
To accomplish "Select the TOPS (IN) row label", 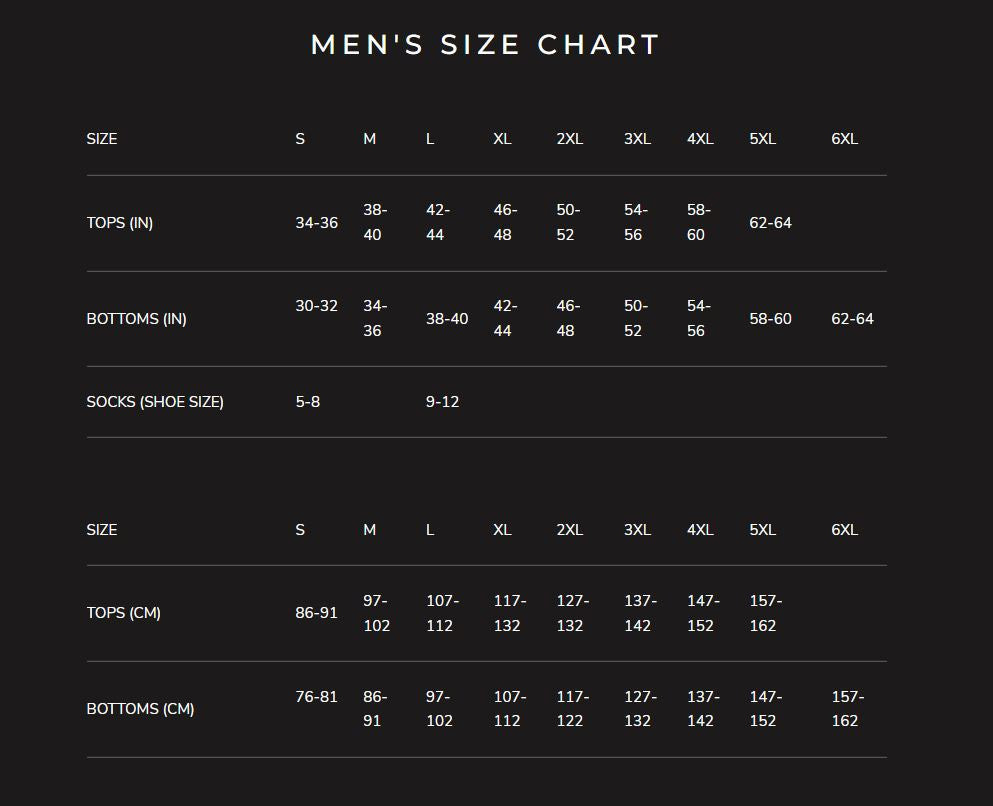I will [x=120, y=223].
